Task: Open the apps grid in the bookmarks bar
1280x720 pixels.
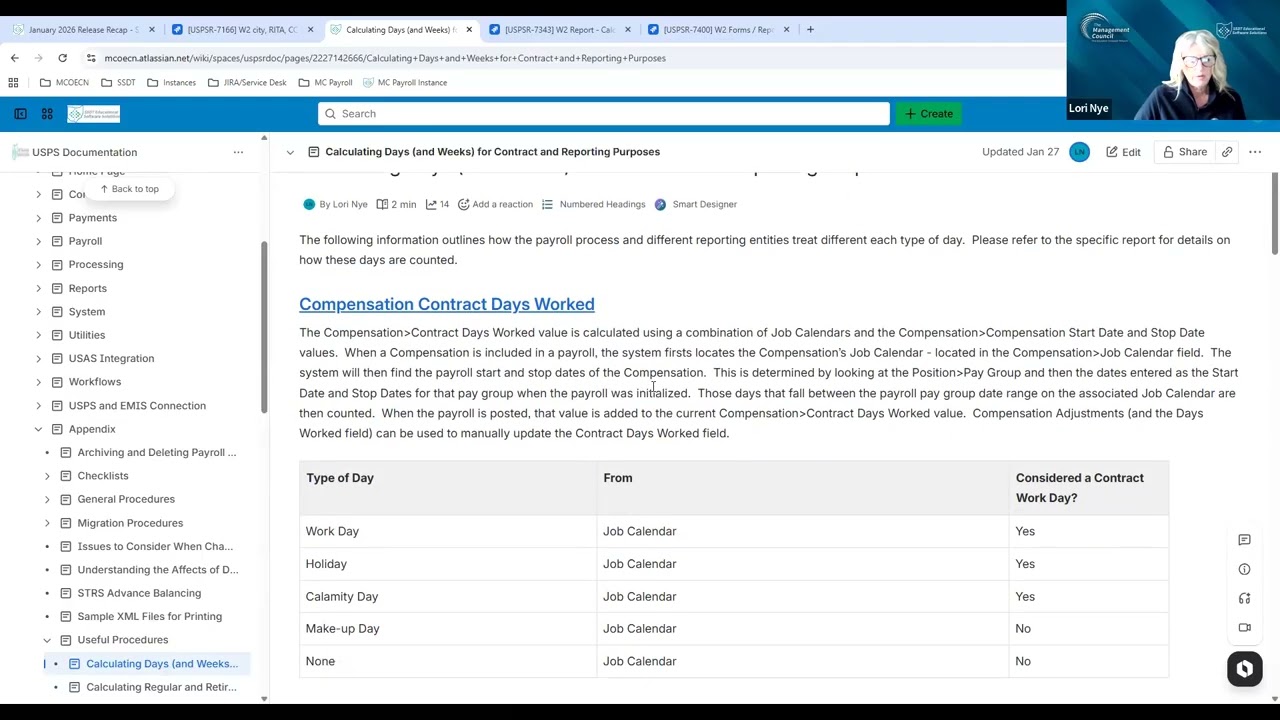Action: [14, 83]
